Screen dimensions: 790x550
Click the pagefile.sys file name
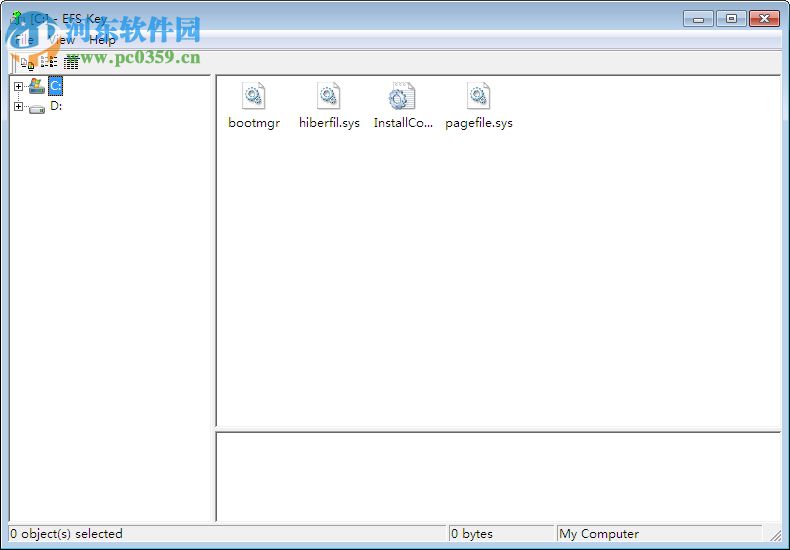pyautogui.click(x=479, y=123)
